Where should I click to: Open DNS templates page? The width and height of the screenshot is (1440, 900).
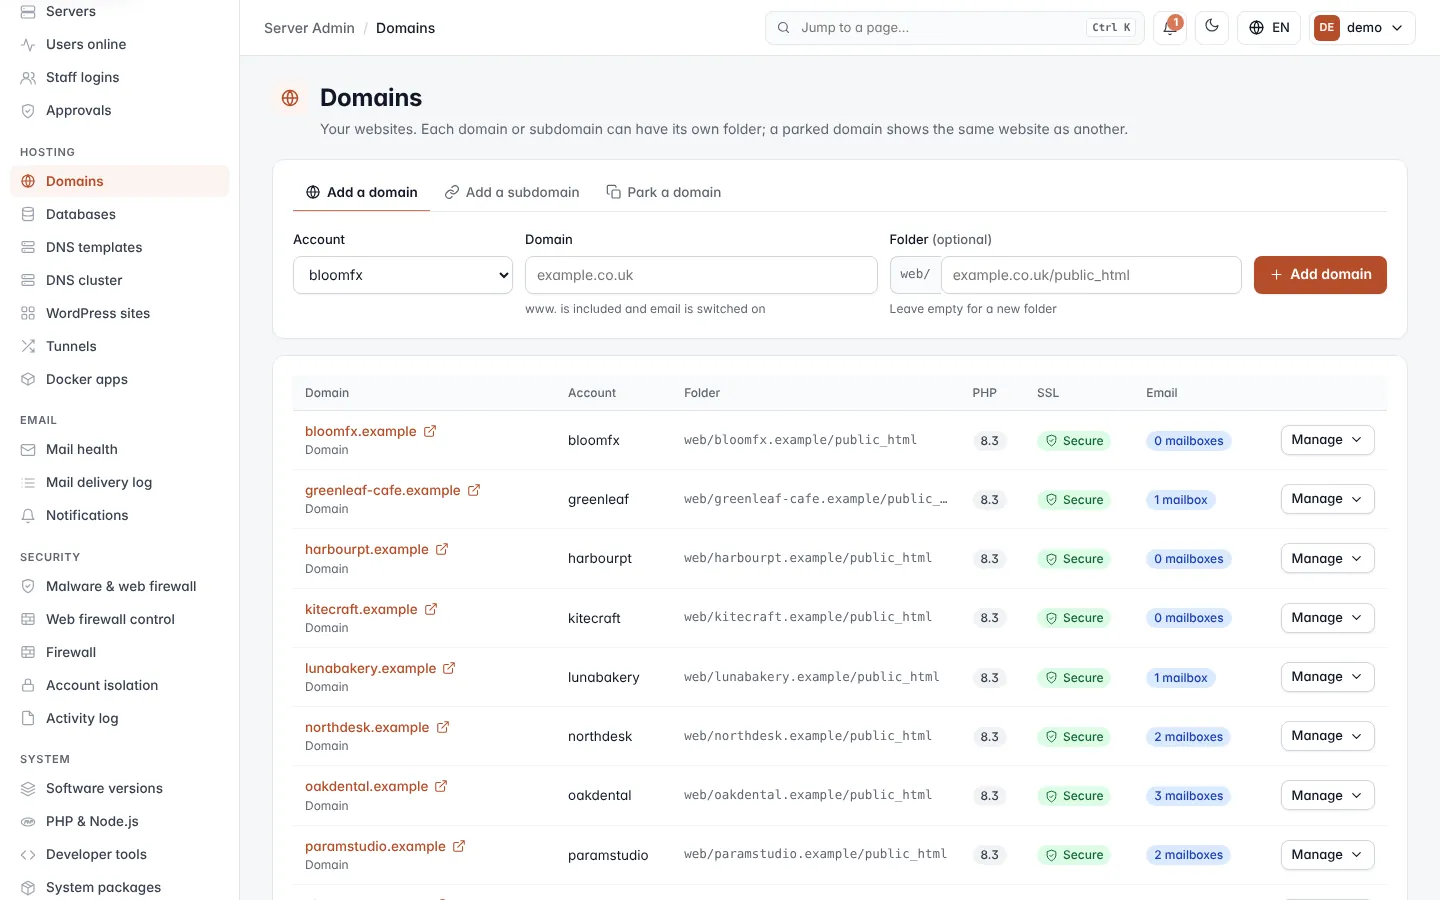pyautogui.click(x=120, y=247)
